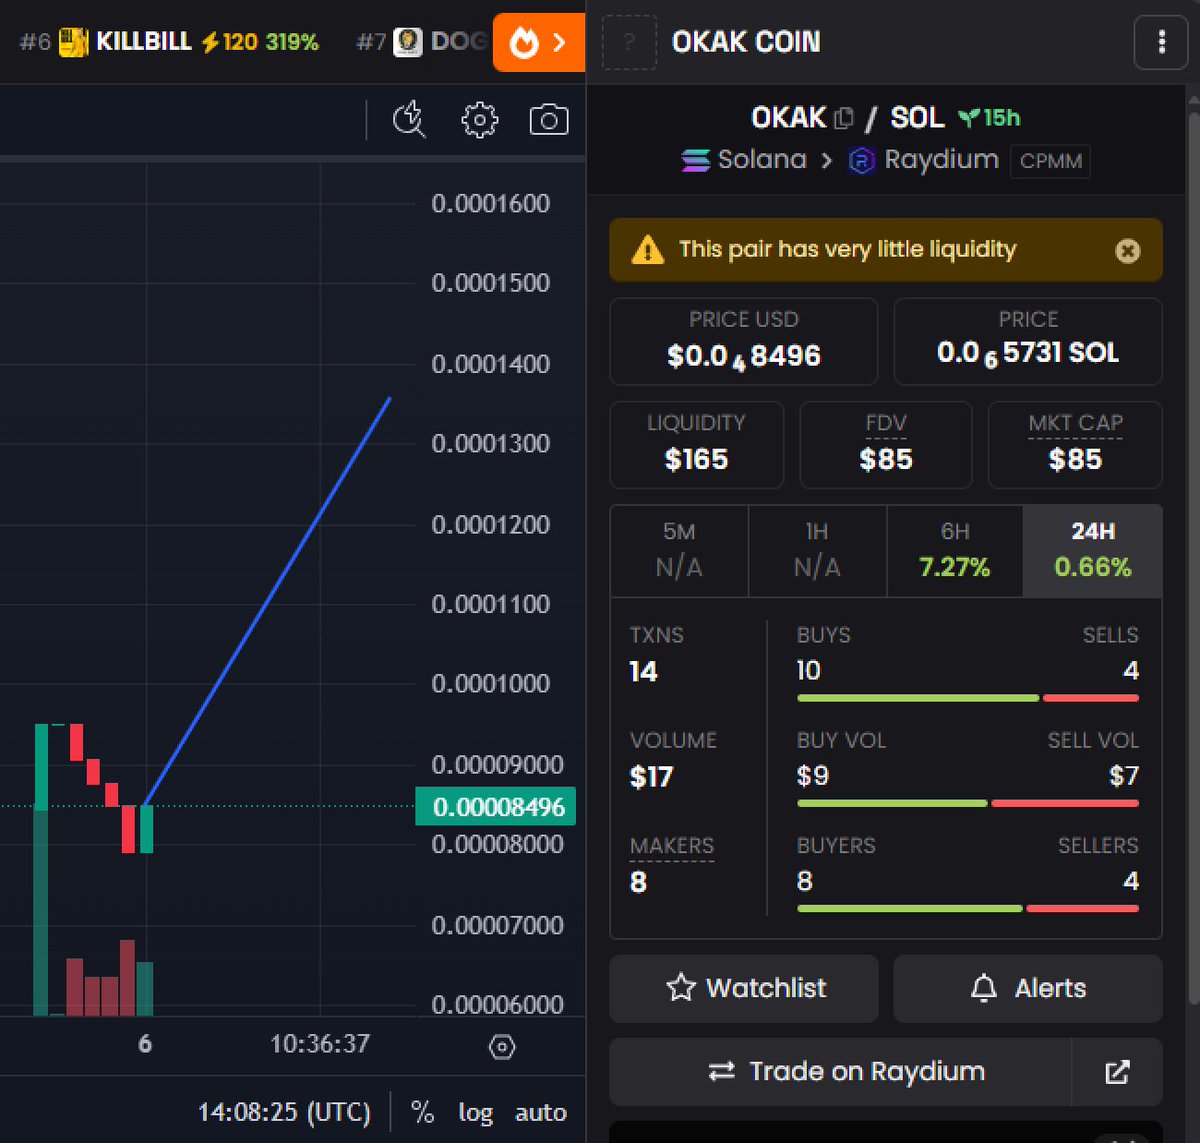Click the bell icon on Alerts
The width and height of the screenshot is (1200, 1143).
(x=984, y=988)
